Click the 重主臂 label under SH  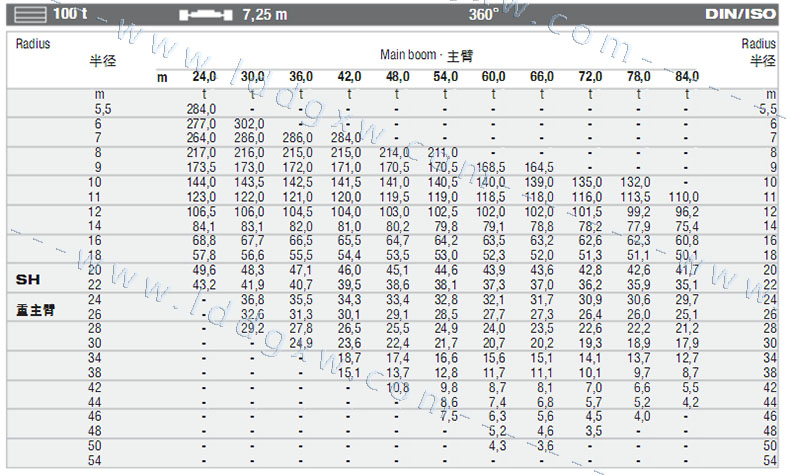point(35,310)
